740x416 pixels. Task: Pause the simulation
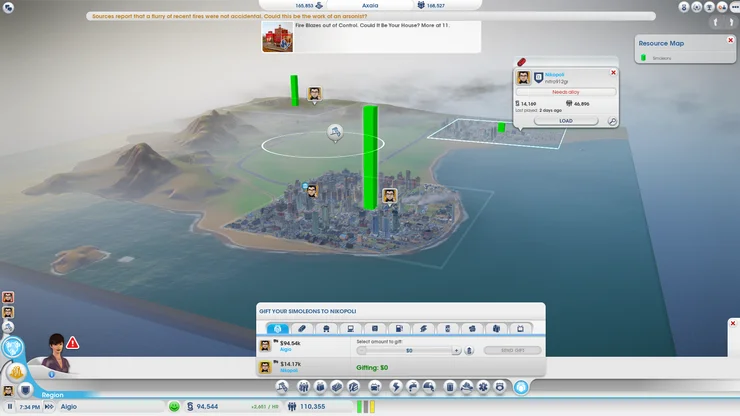pyautogui.click(x=9, y=407)
